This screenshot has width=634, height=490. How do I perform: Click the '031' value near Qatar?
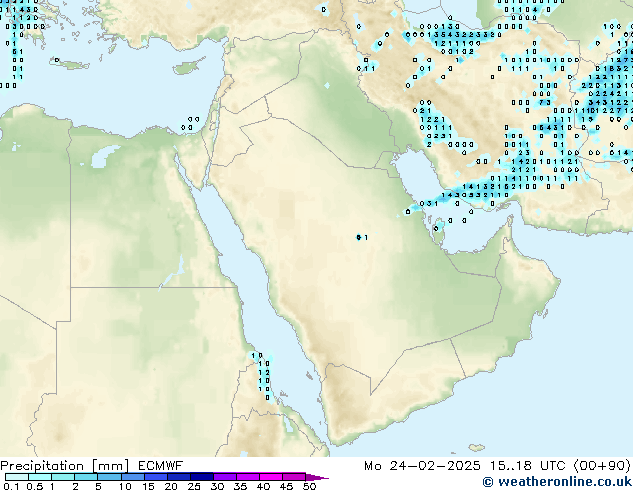(429, 203)
